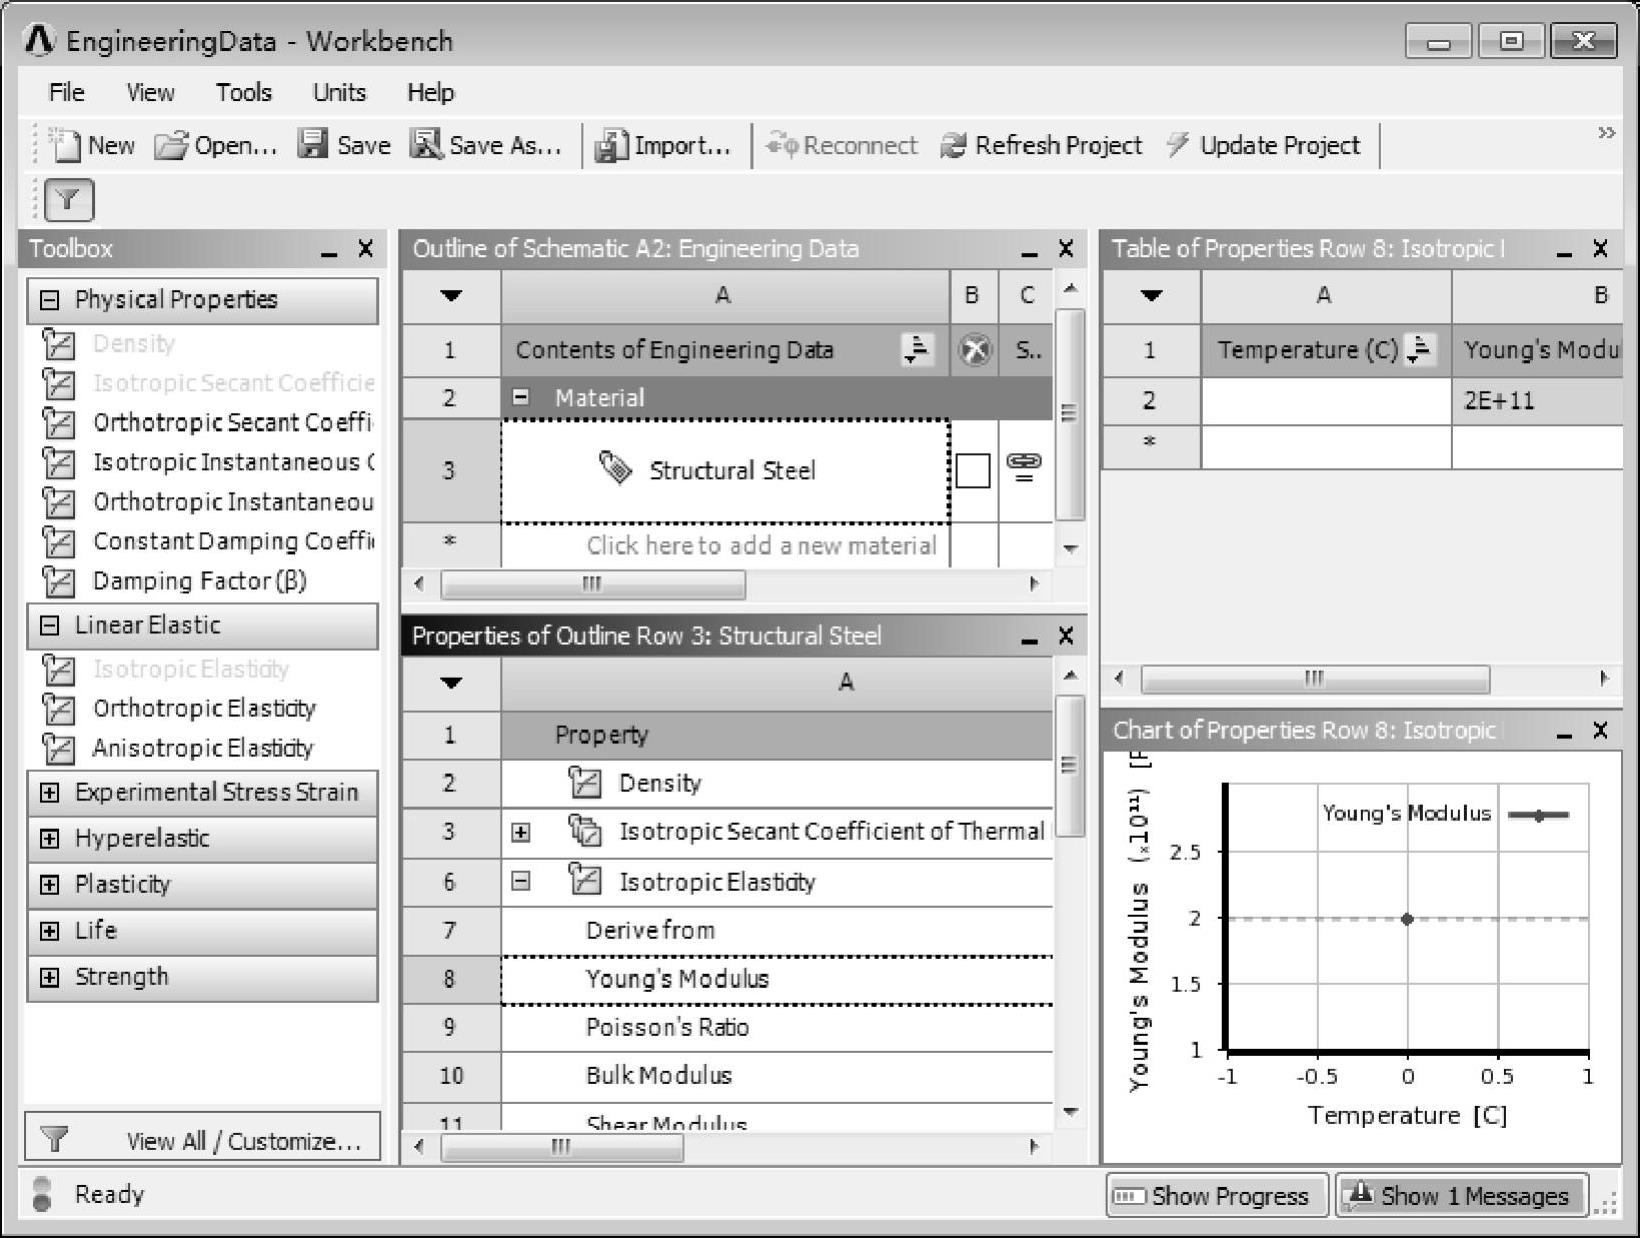Toggle the filter funnel icon below toolbar

click(68, 200)
